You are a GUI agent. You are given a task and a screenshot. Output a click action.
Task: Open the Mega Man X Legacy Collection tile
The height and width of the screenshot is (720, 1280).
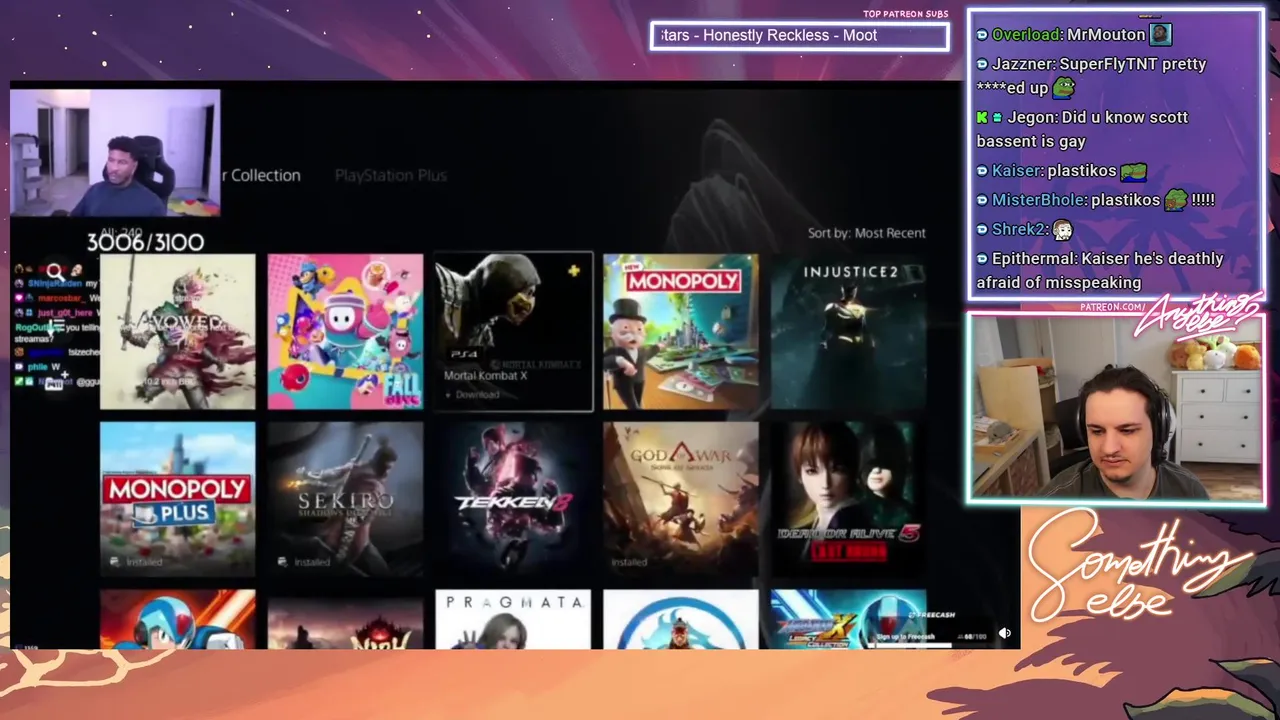(x=849, y=619)
